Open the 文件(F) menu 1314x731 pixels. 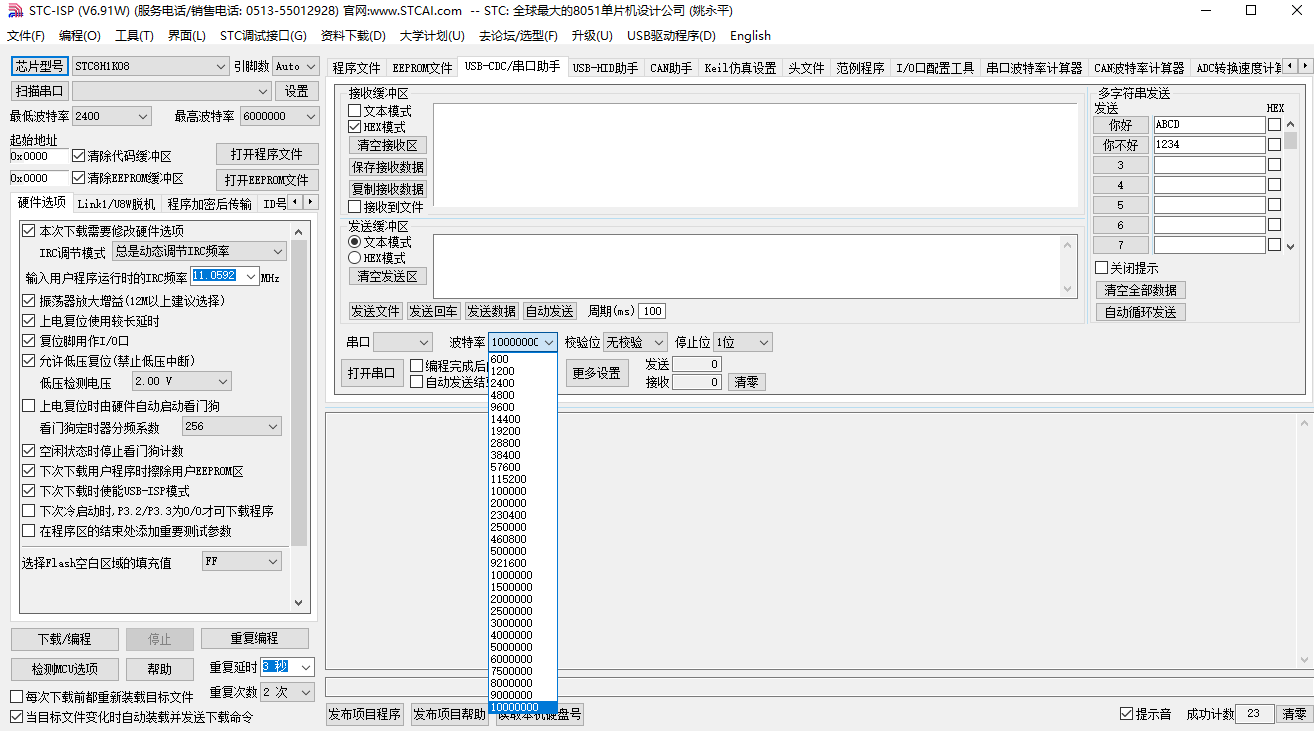(x=26, y=36)
